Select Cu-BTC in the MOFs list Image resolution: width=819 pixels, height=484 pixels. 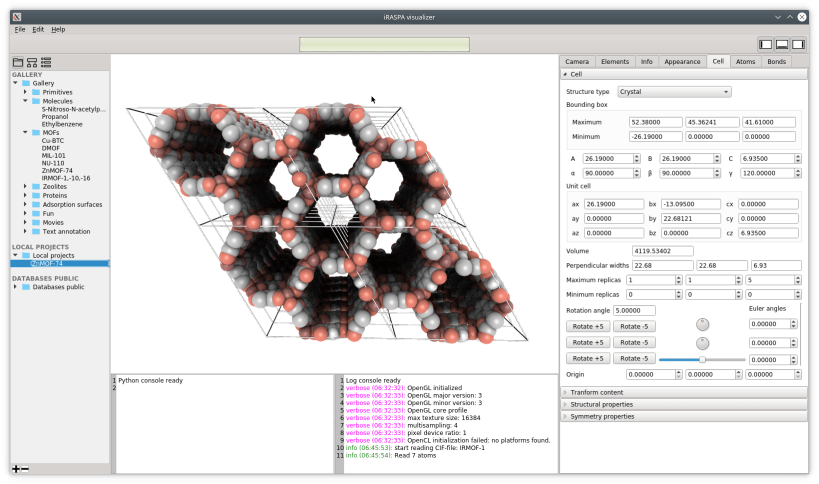point(53,140)
